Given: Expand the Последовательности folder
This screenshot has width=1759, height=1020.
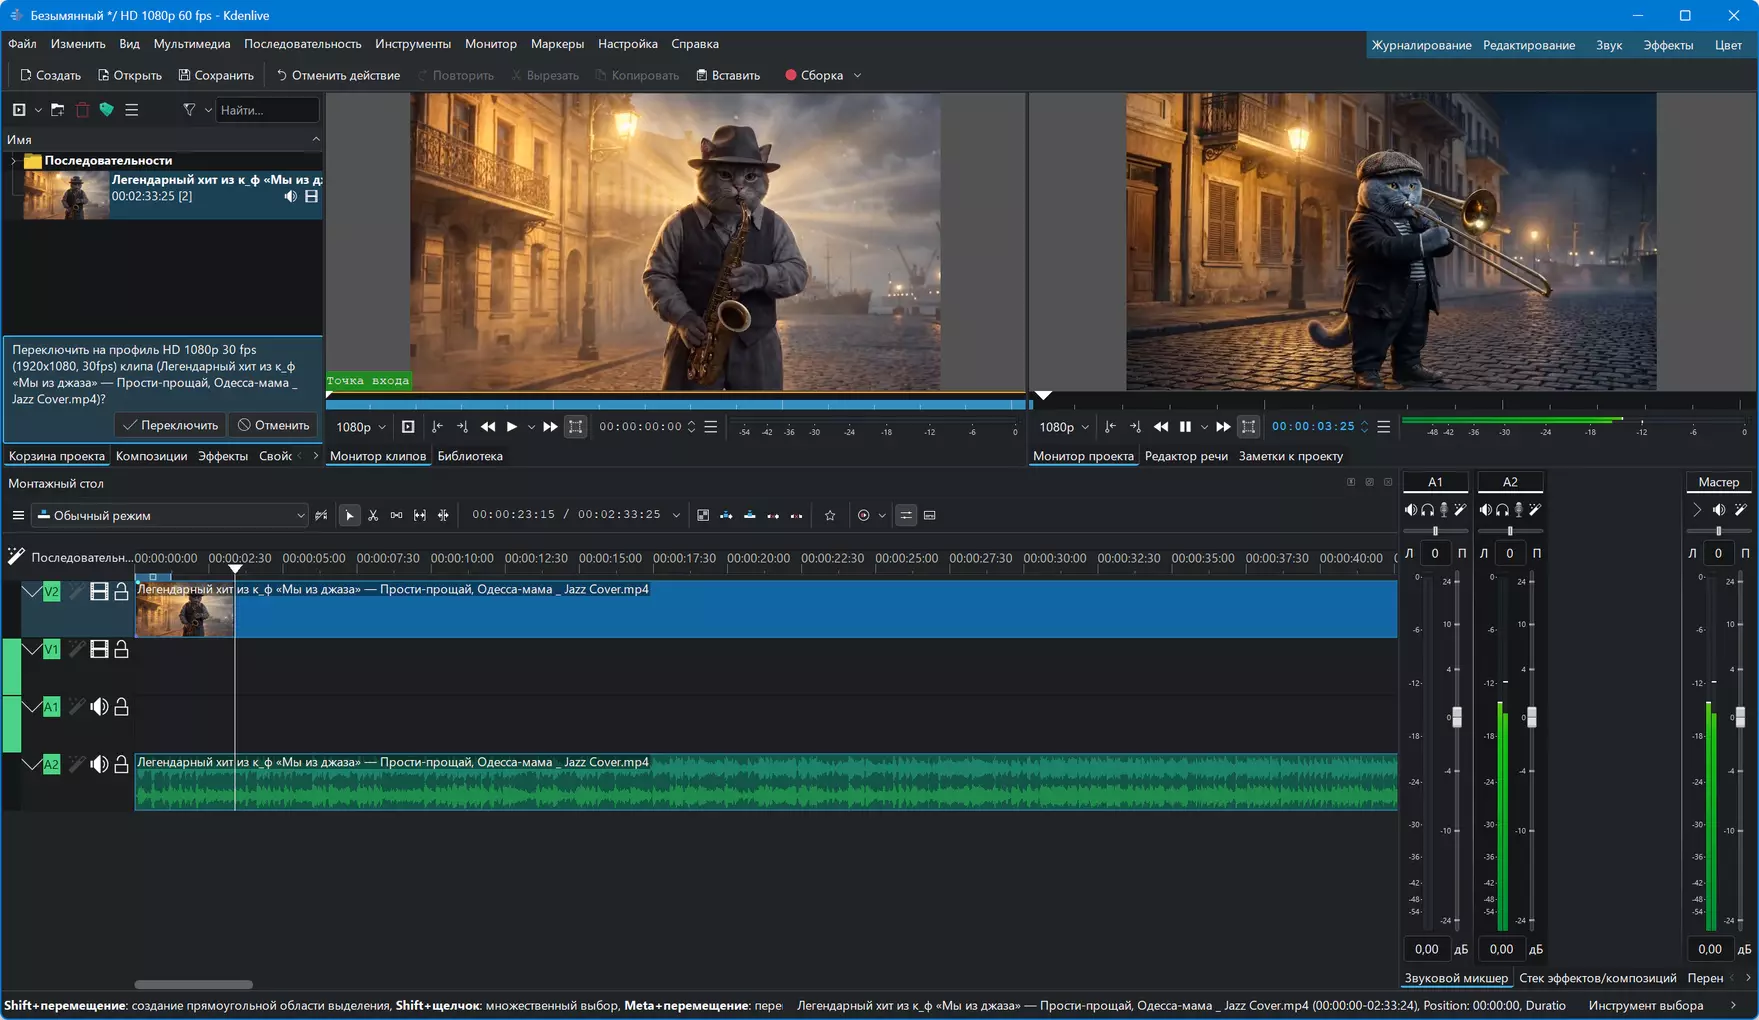Looking at the screenshot, I should 13,161.
